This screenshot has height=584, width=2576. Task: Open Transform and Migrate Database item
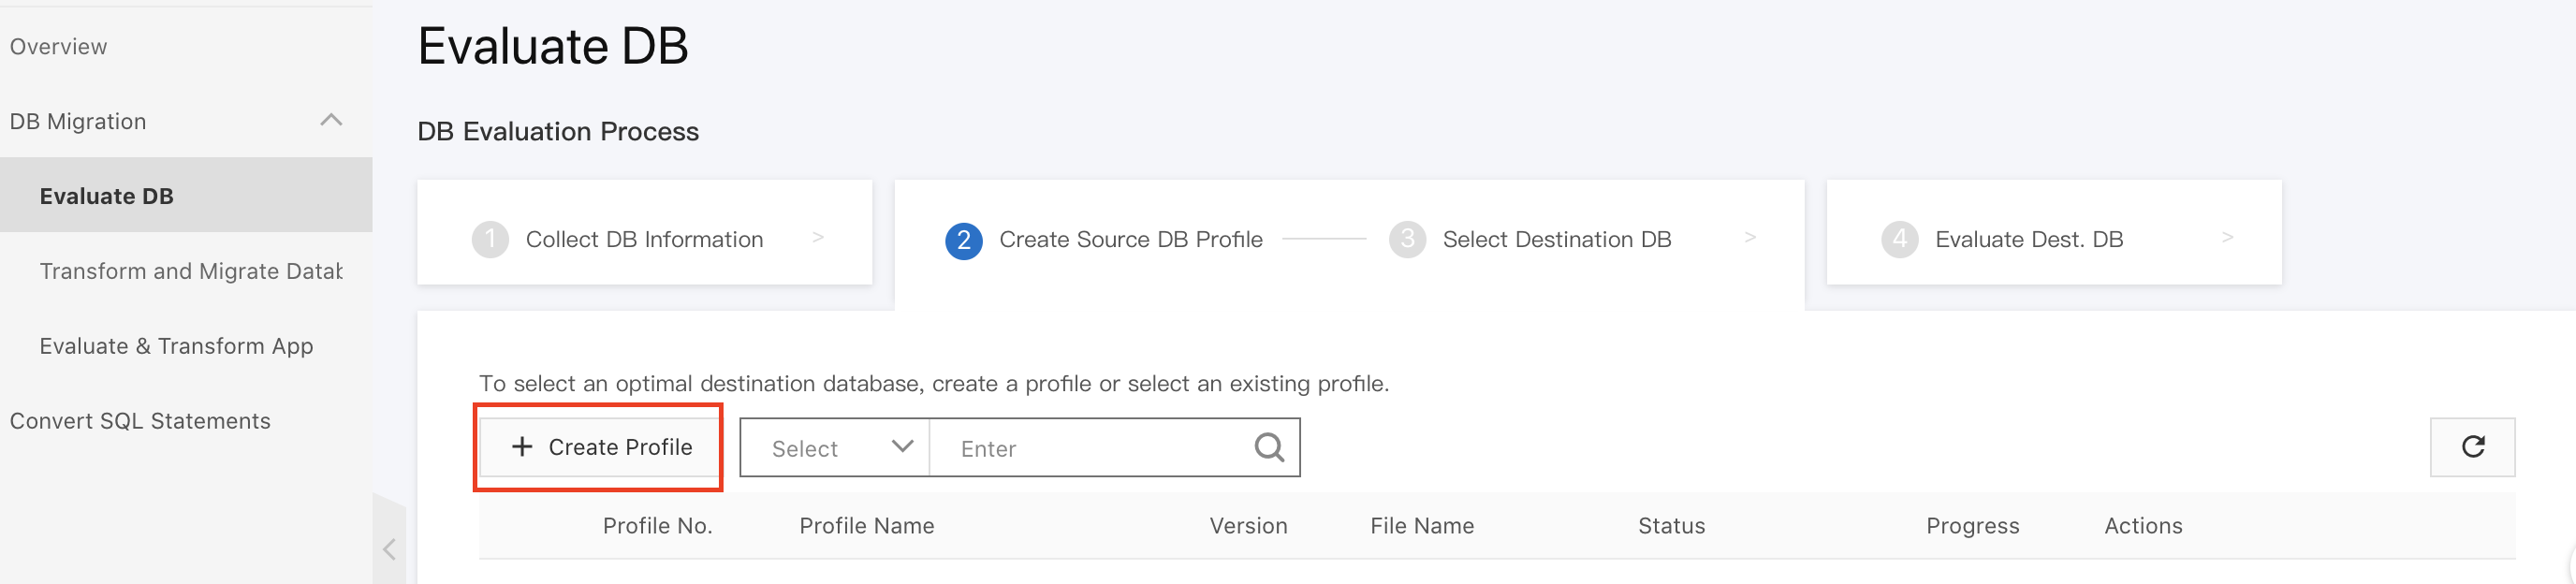click(190, 271)
